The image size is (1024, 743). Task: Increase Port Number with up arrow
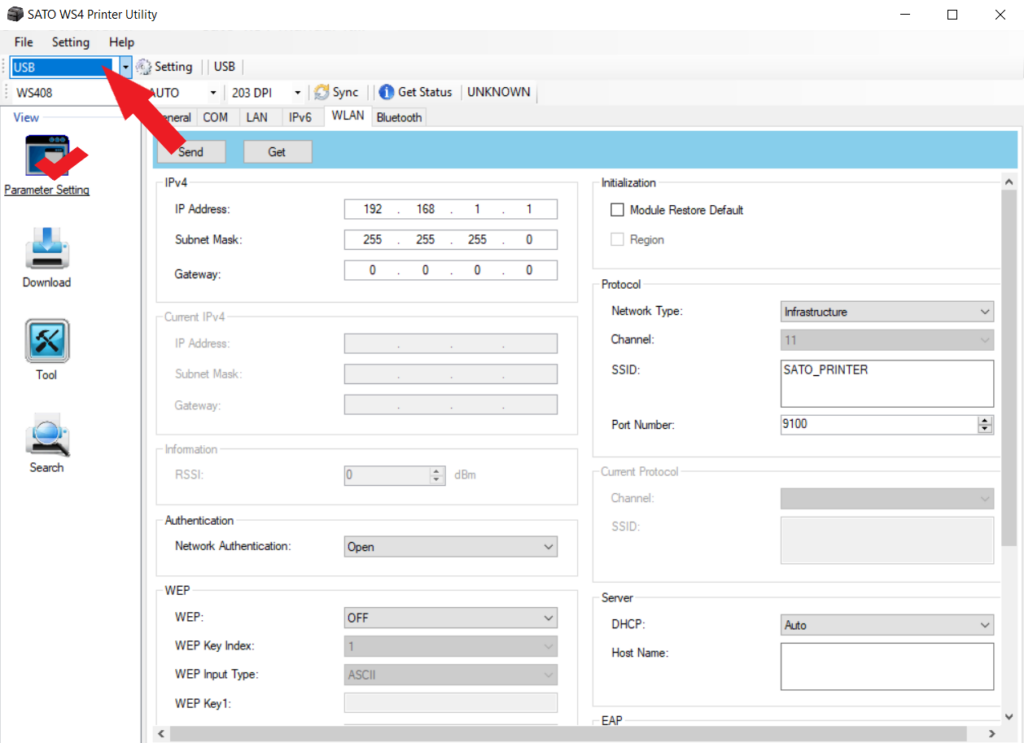pyautogui.click(x=985, y=420)
